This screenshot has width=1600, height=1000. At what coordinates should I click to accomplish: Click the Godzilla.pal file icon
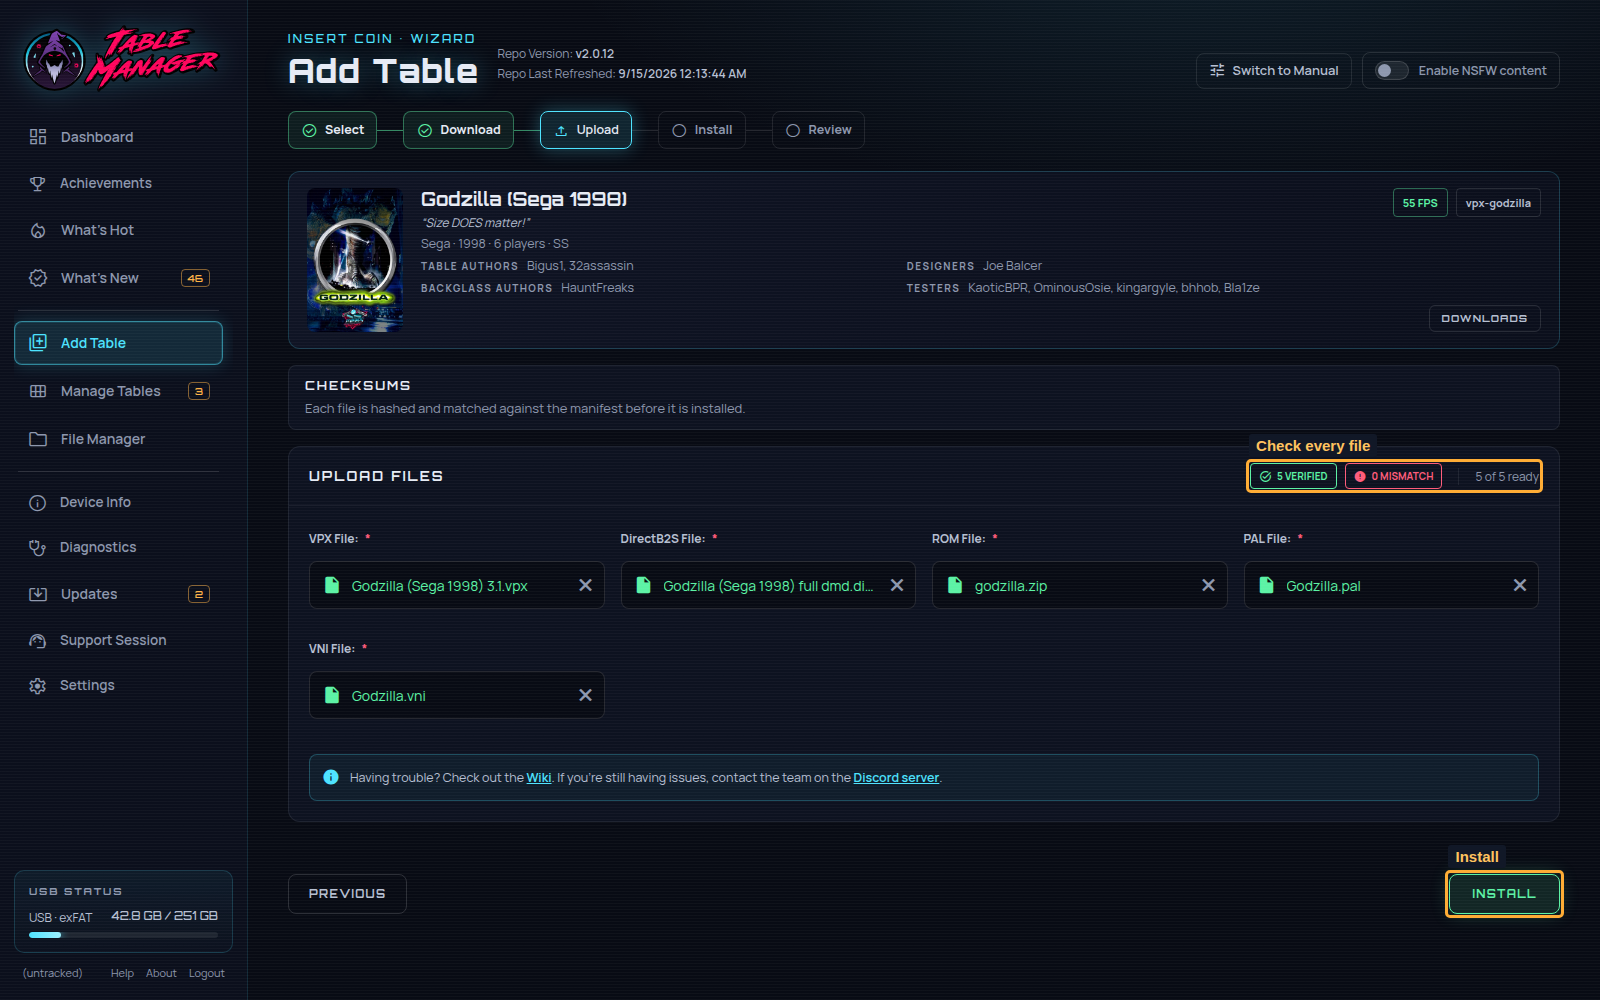tap(1267, 586)
